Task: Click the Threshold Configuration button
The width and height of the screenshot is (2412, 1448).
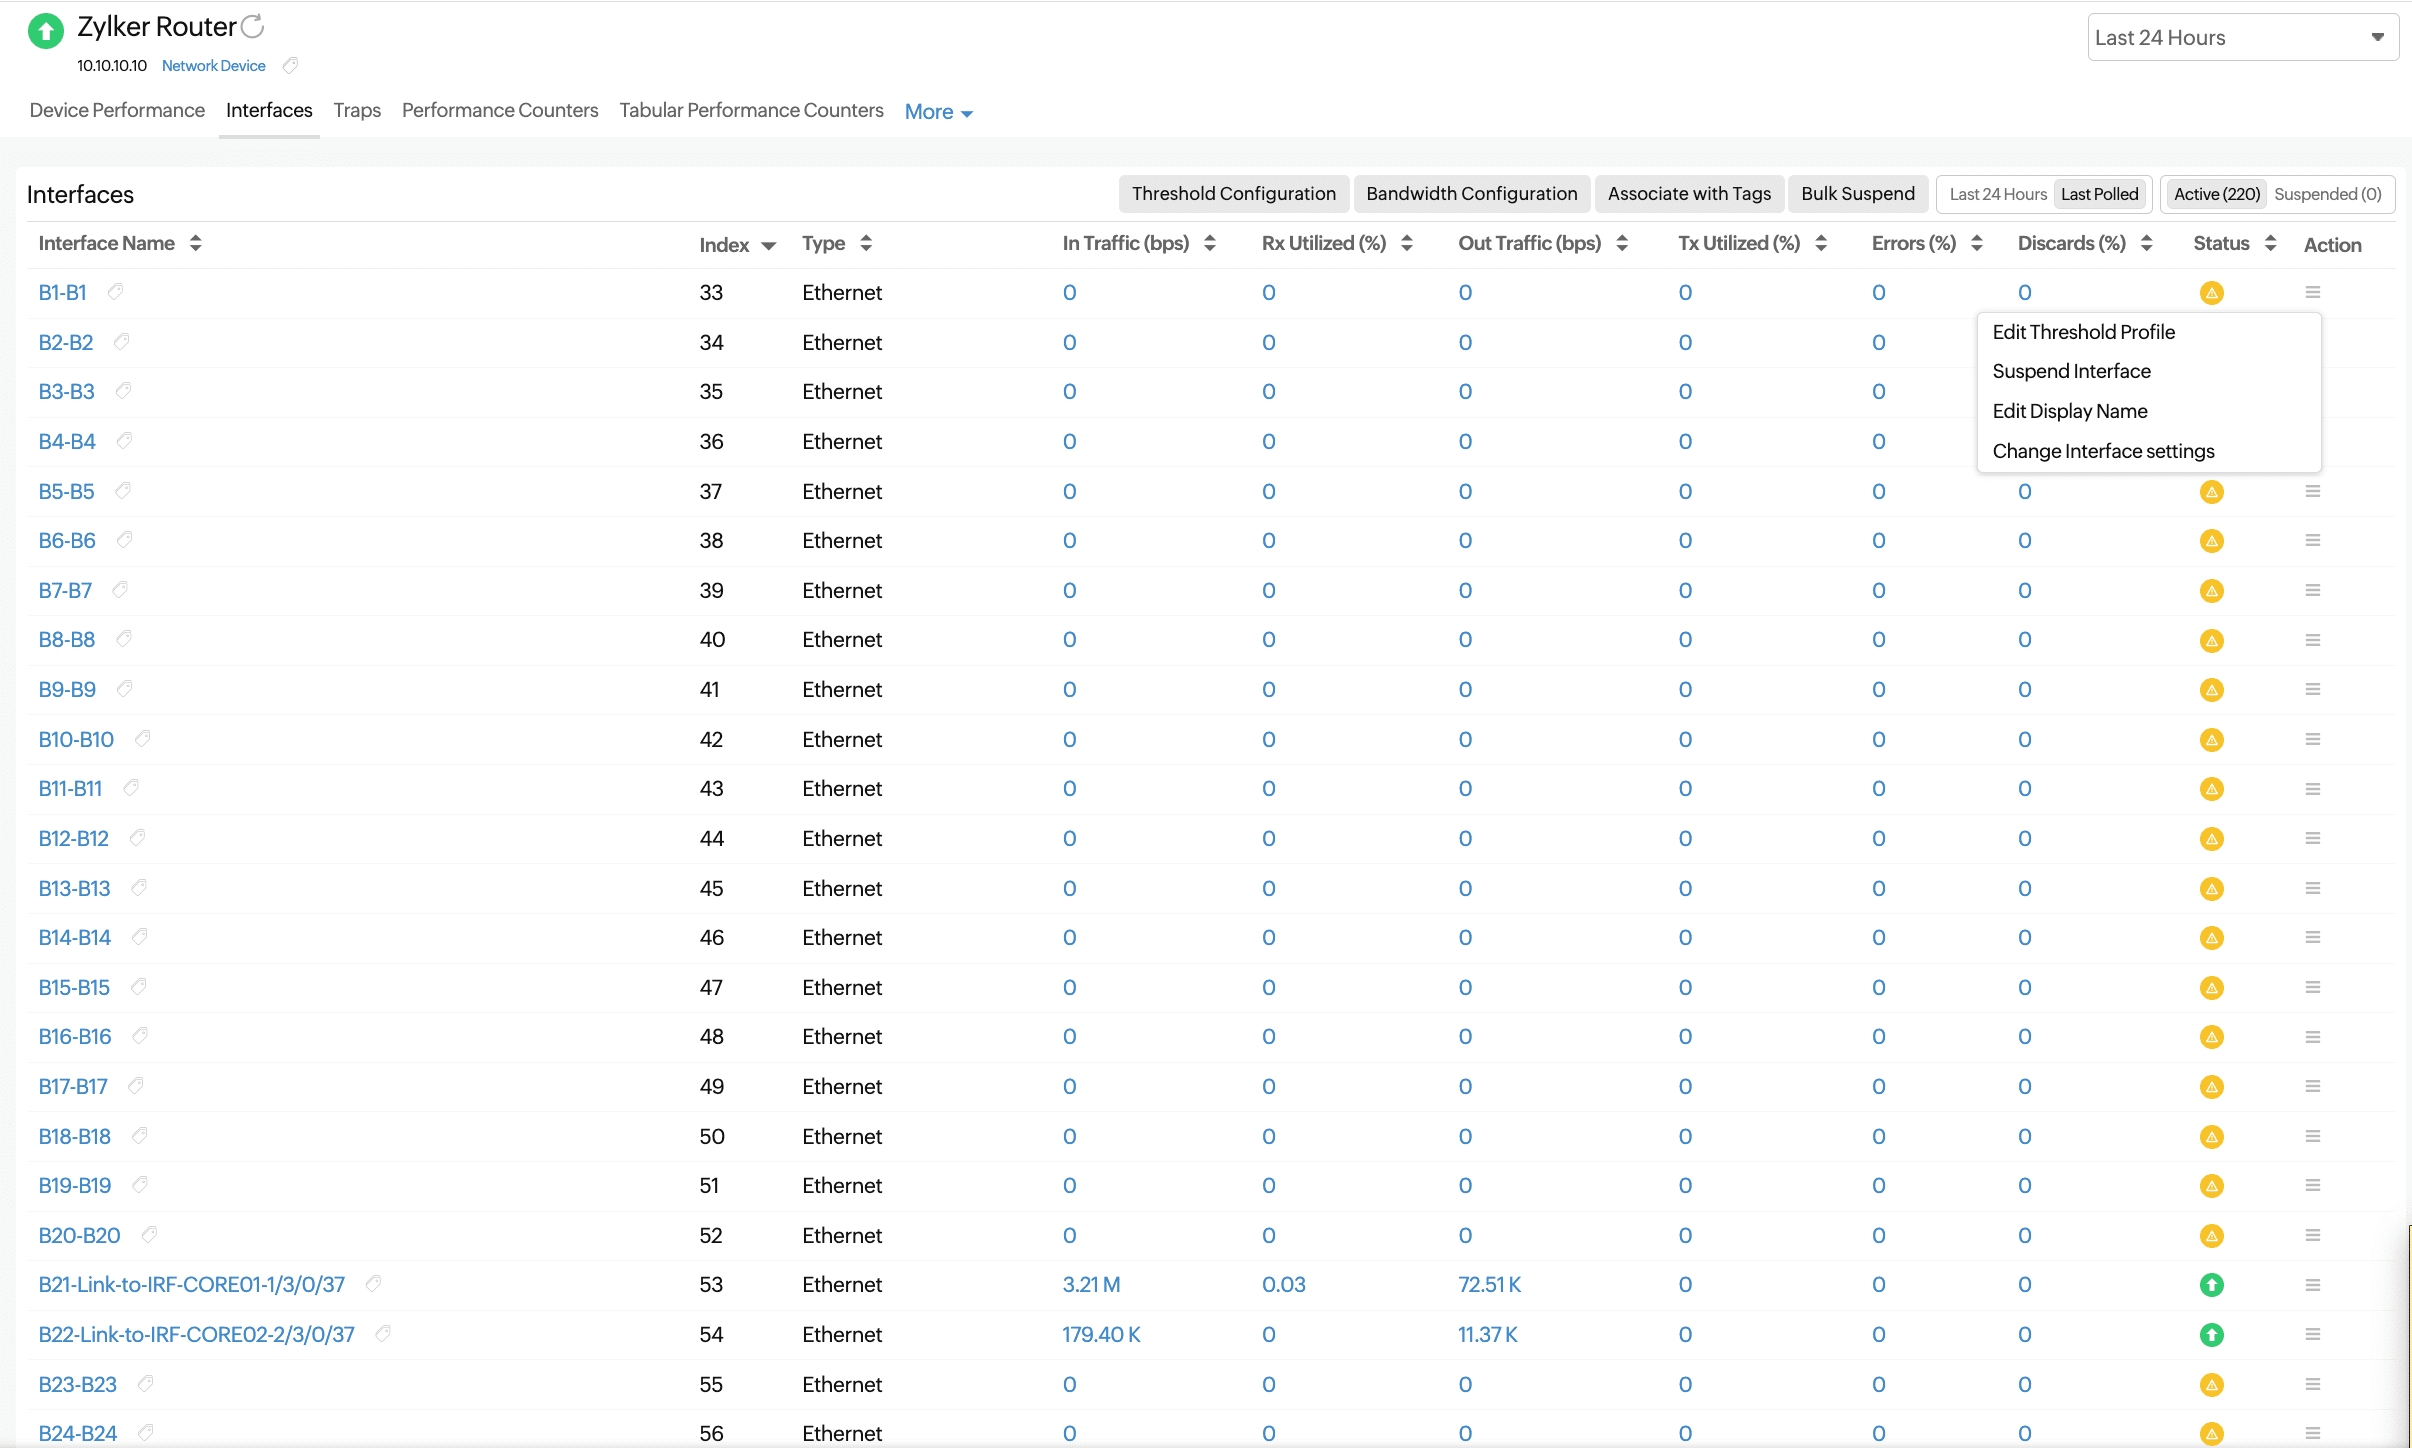Action: (x=1233, y=194)
